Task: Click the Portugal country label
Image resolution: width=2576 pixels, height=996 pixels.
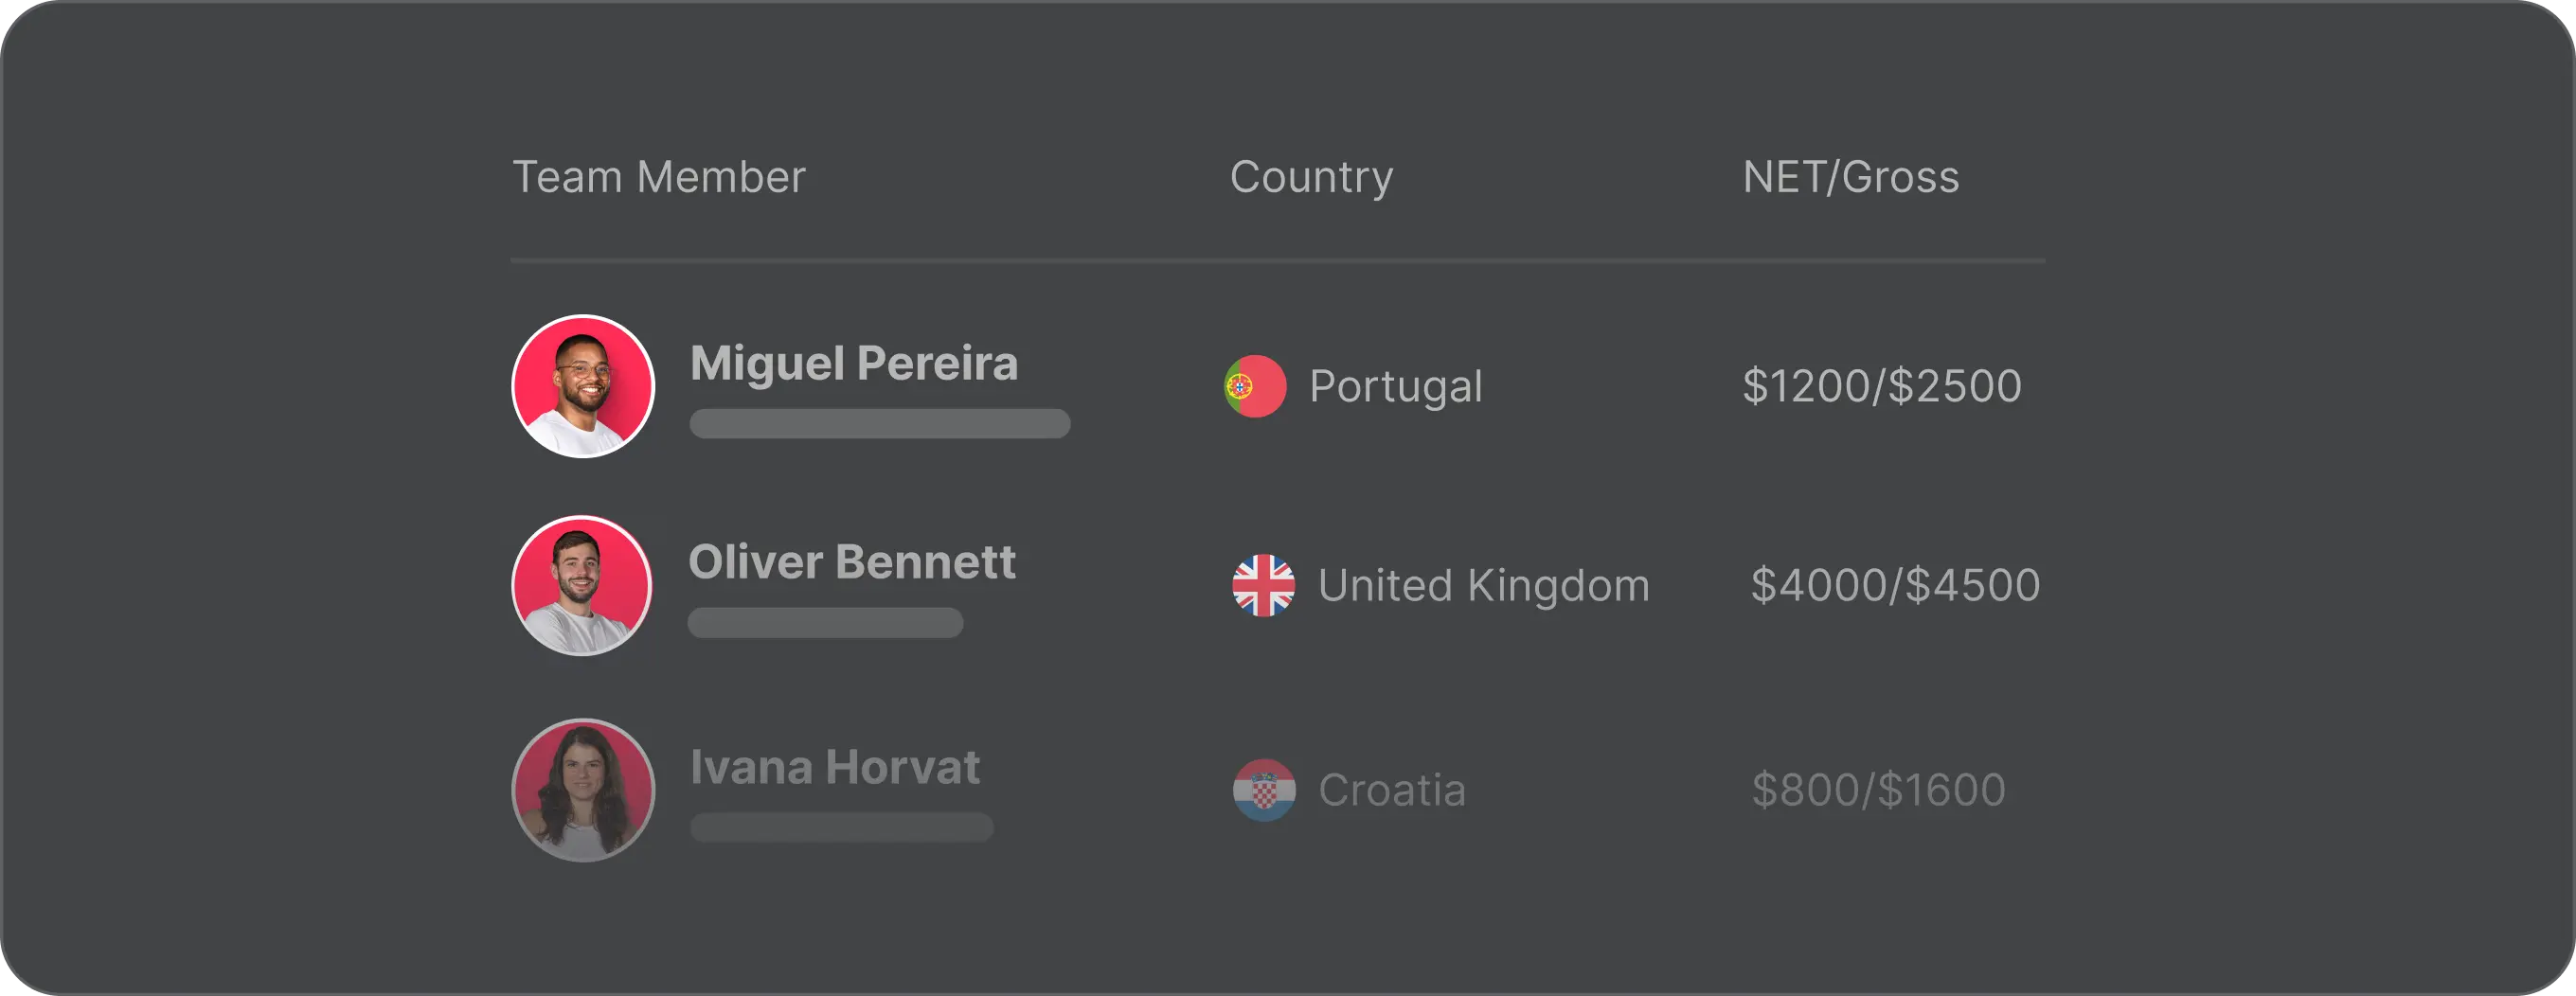Action: (x=1395, y=387)
